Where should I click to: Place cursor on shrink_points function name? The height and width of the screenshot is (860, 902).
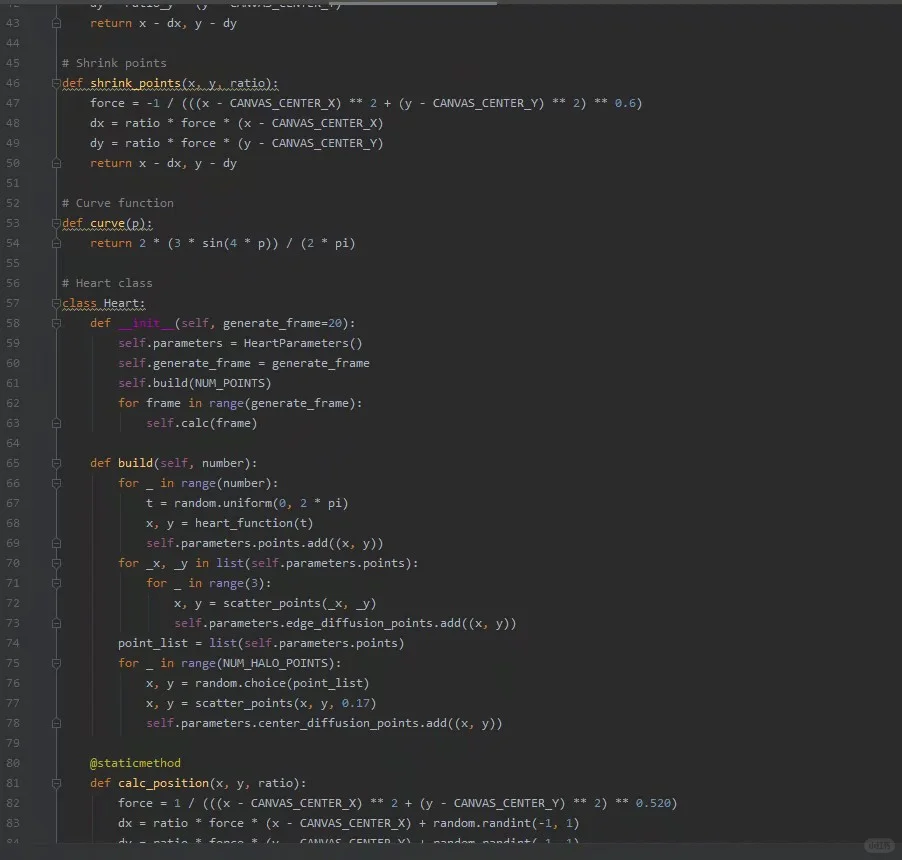135,83
